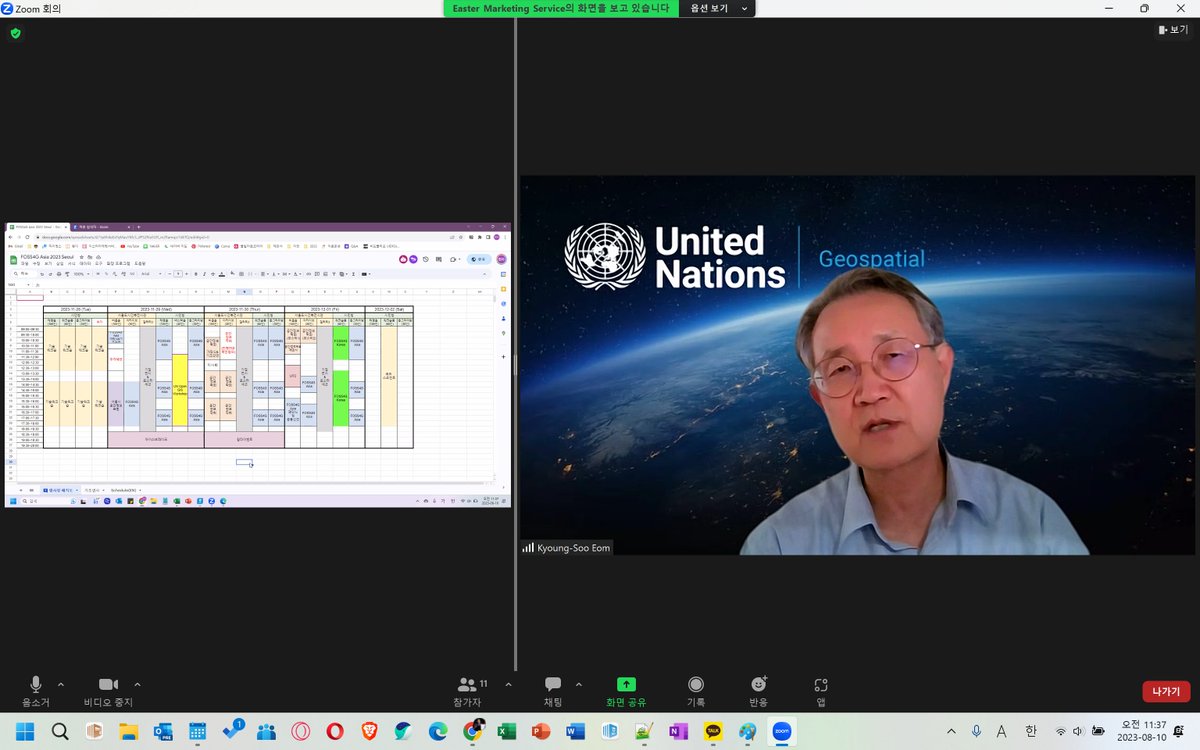The height and width of the screenshot is (750, 1200).
Task: Leave the meeting with 나가기 button
Action: [1166, 691]
